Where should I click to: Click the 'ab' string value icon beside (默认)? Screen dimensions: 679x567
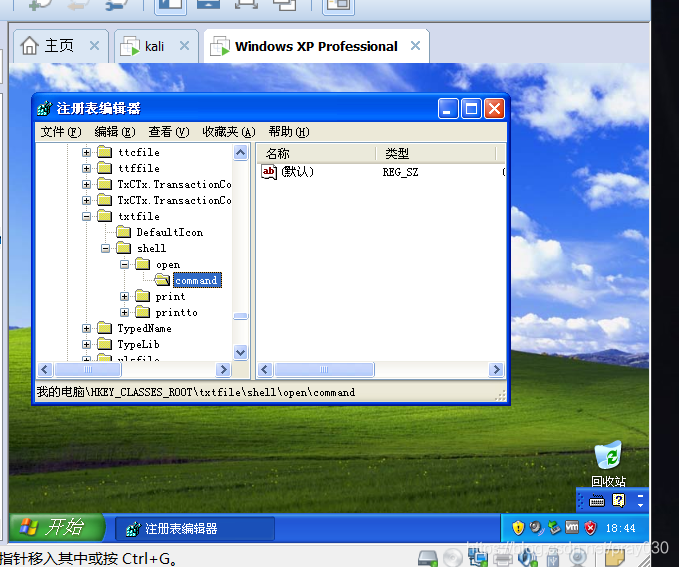269,172
